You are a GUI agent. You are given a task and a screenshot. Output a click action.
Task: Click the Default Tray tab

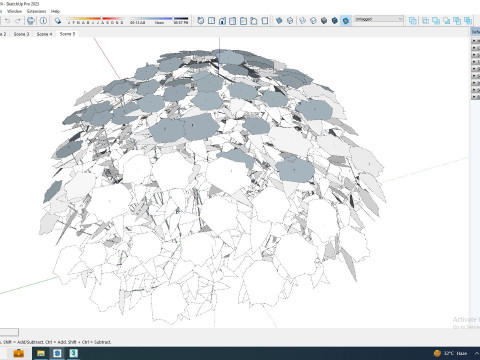[476, 32]
